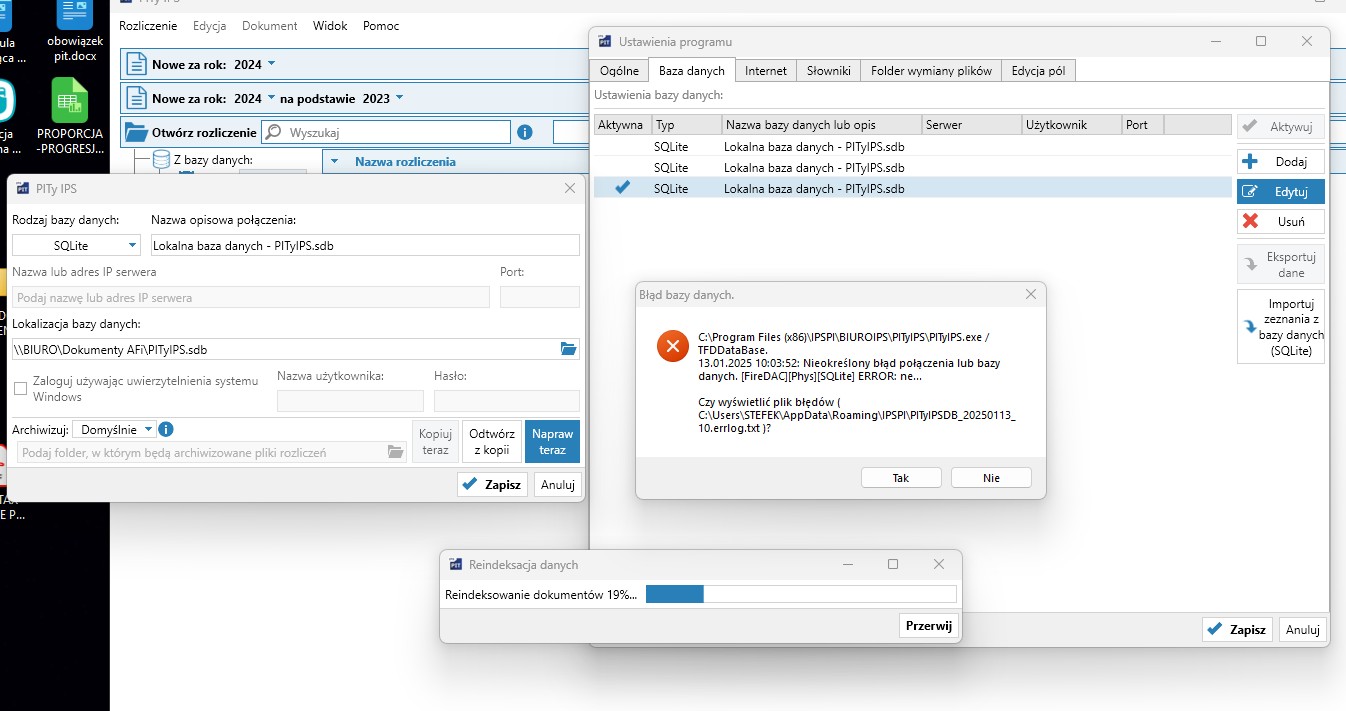Expand the Archiwizuj Domyślnie dropdown
The width and height of the screenshot is (1346, 711).
[x=149, y=429]
